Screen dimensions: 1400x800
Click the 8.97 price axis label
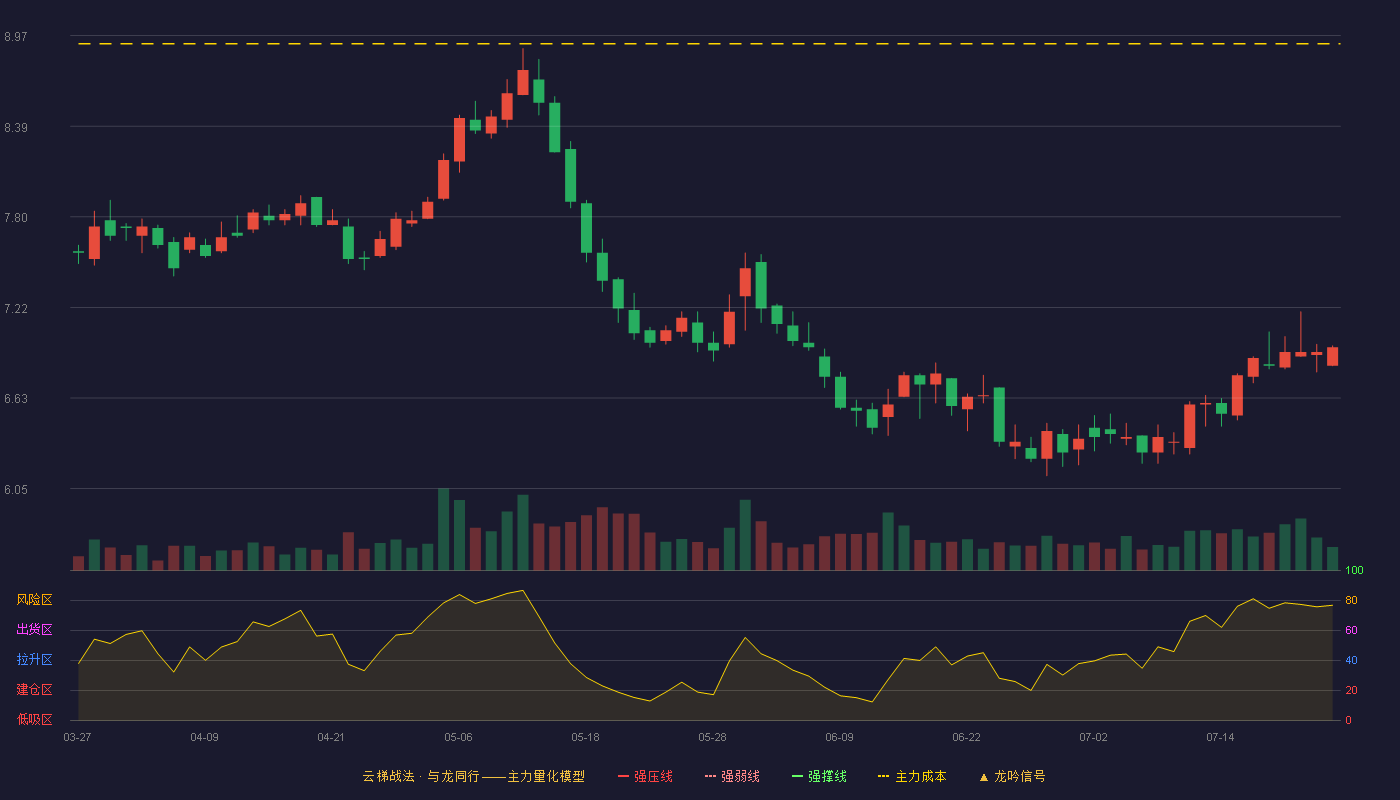click(x=15, y=37)
